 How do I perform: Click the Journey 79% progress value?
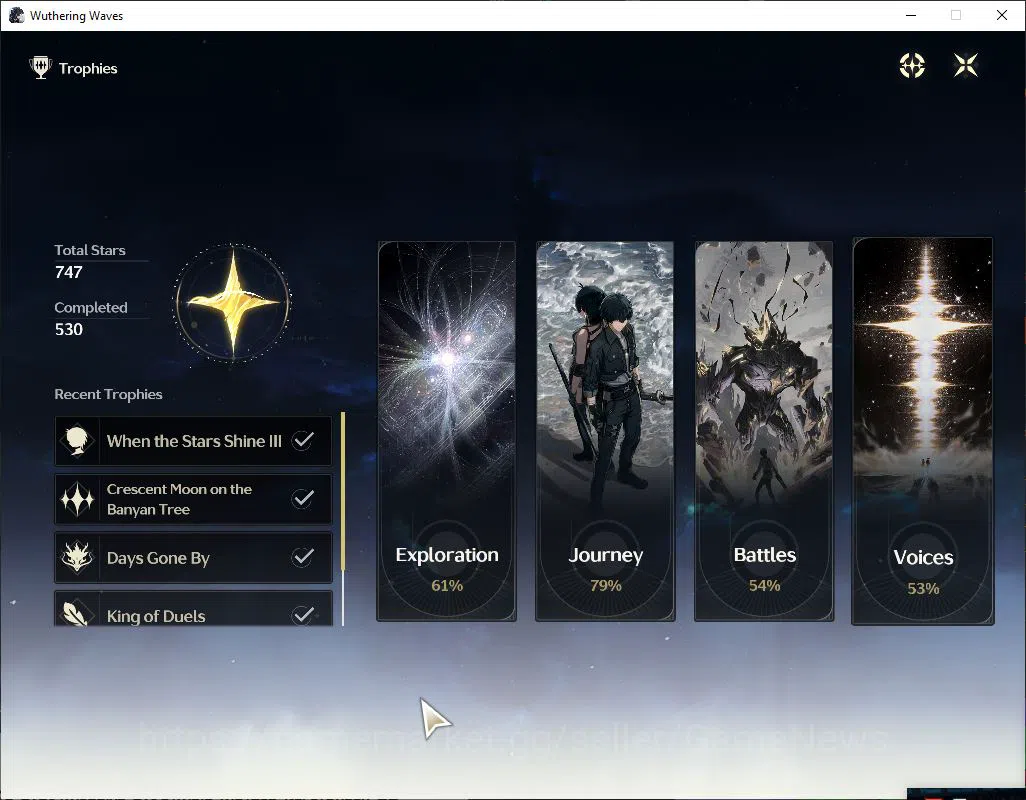(x=605, y=585)
